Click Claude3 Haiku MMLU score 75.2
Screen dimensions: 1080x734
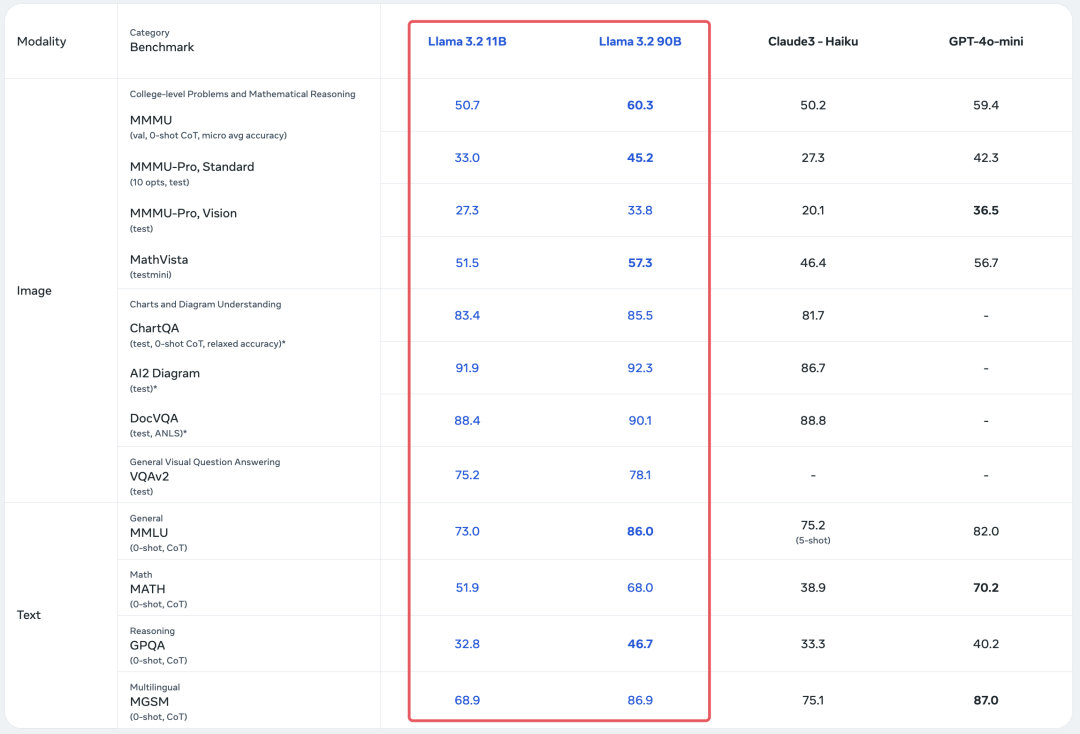click(813, 525)
